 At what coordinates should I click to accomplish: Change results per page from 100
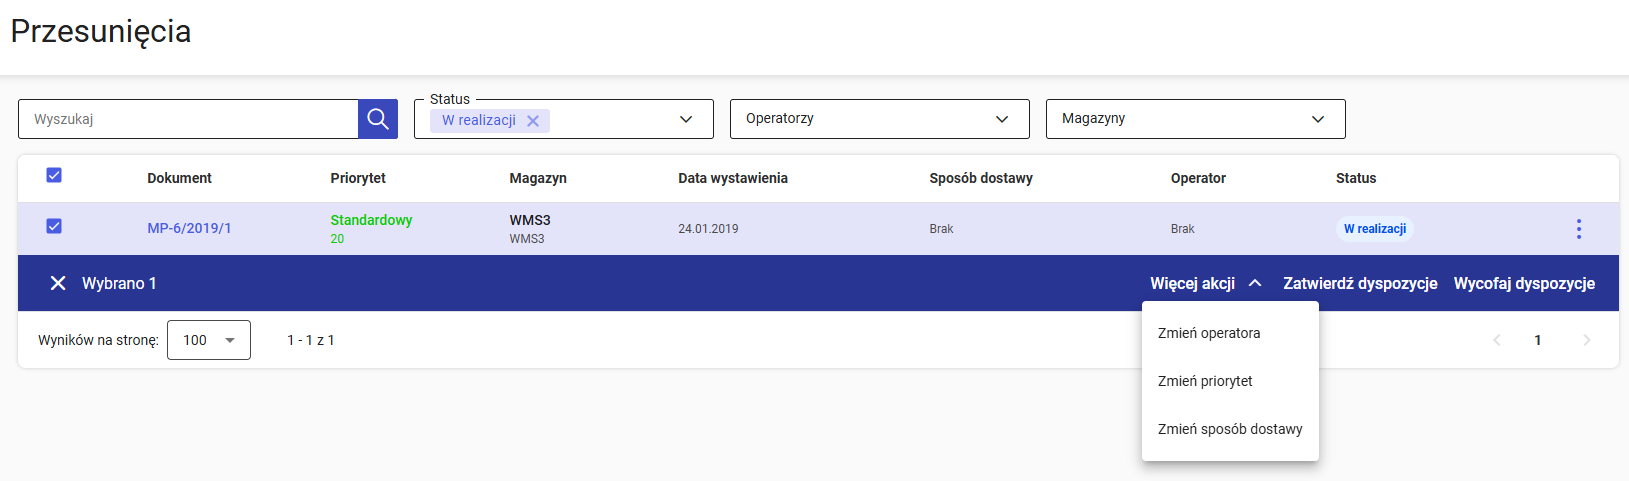click(208, 340)
